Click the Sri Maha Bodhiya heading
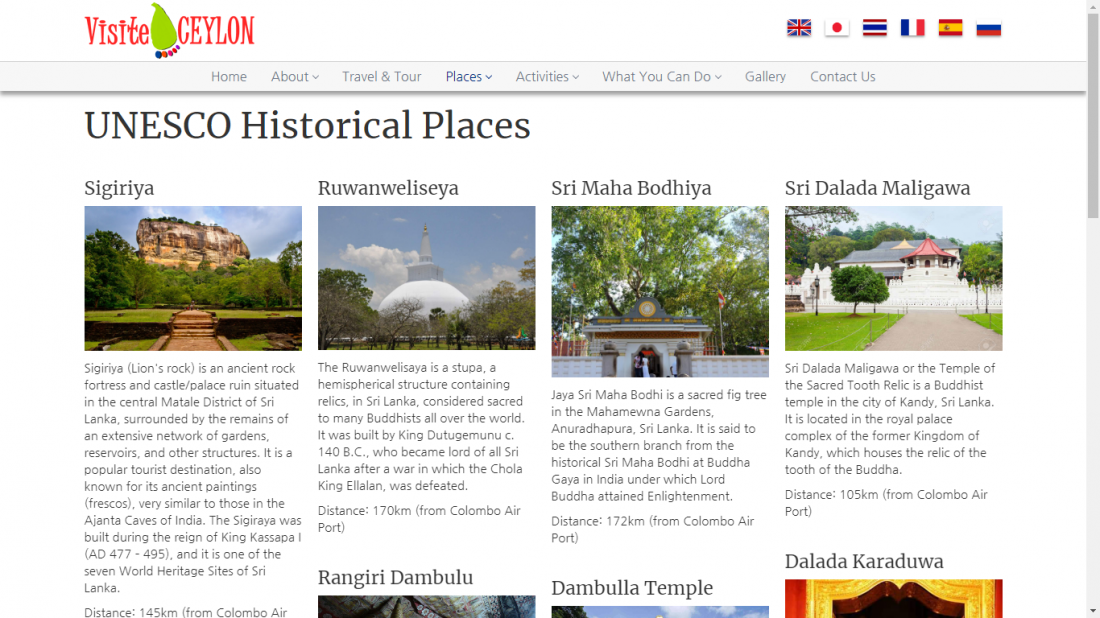The image size is (1100, 618). pos(631,188)
